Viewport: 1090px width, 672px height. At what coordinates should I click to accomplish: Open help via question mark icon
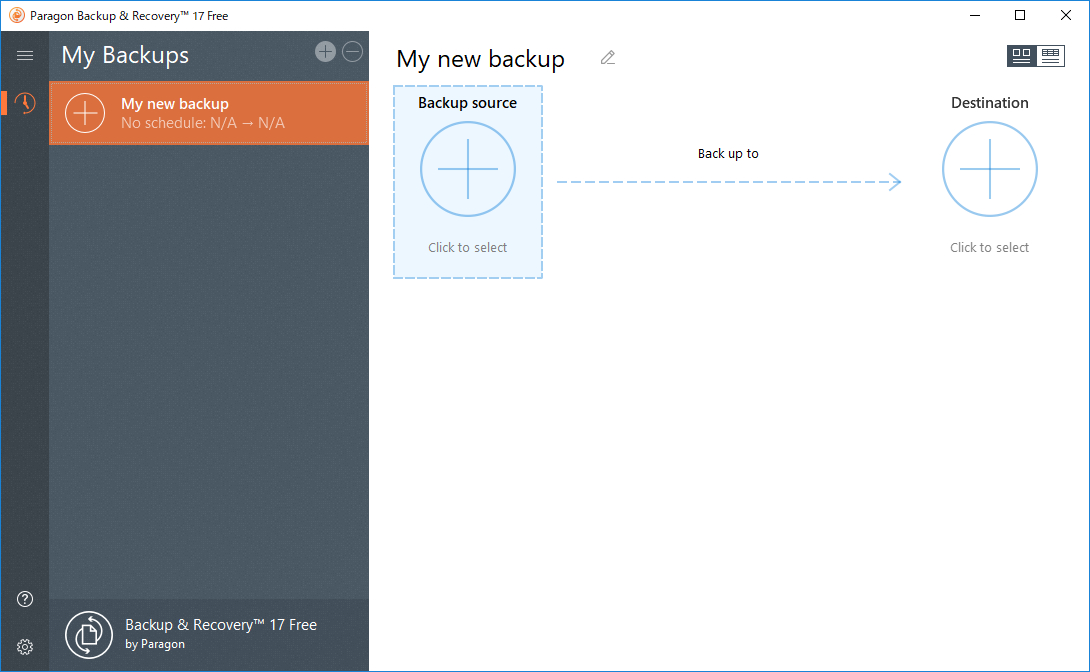(x=25, y=599)
